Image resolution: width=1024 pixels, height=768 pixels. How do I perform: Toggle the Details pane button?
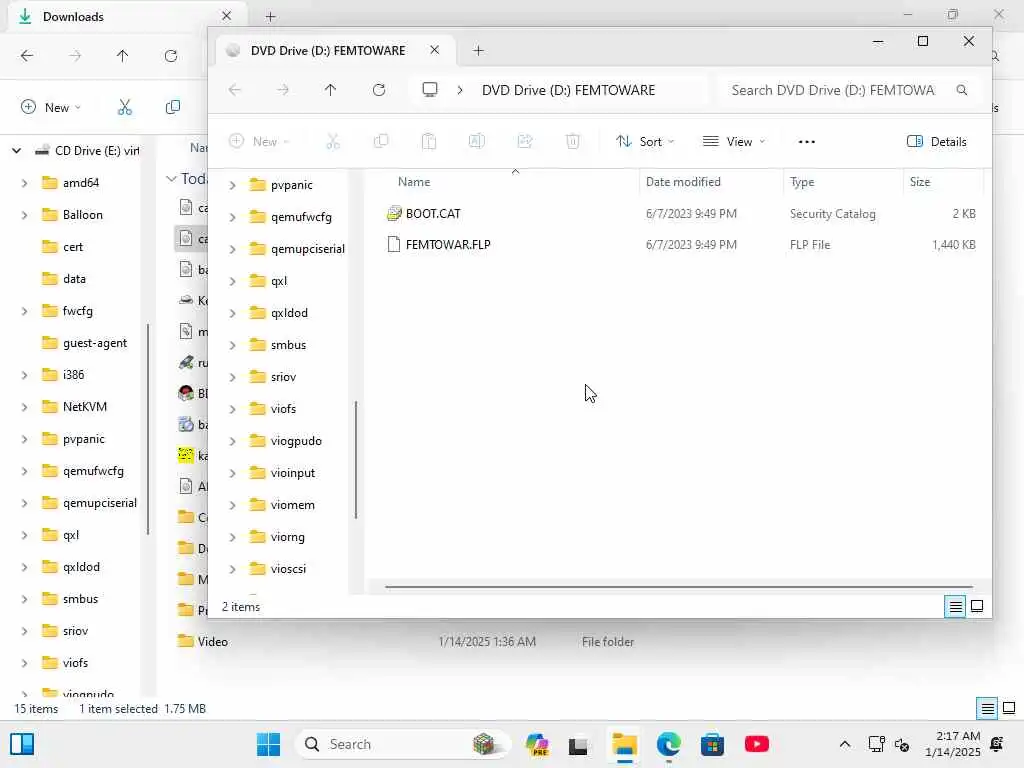936,142
